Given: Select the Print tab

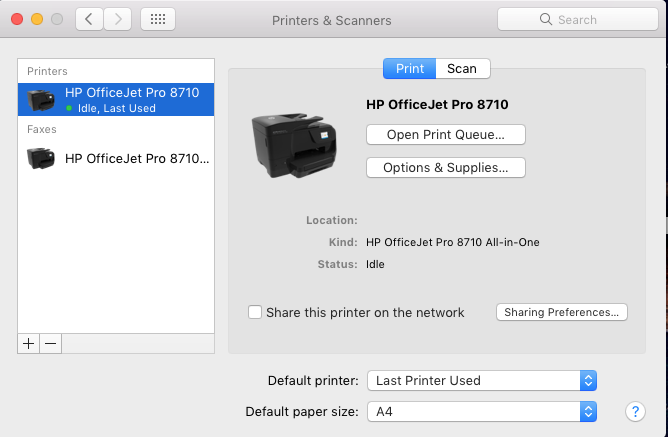Looking at the screenshot, I should pos(409,69).
